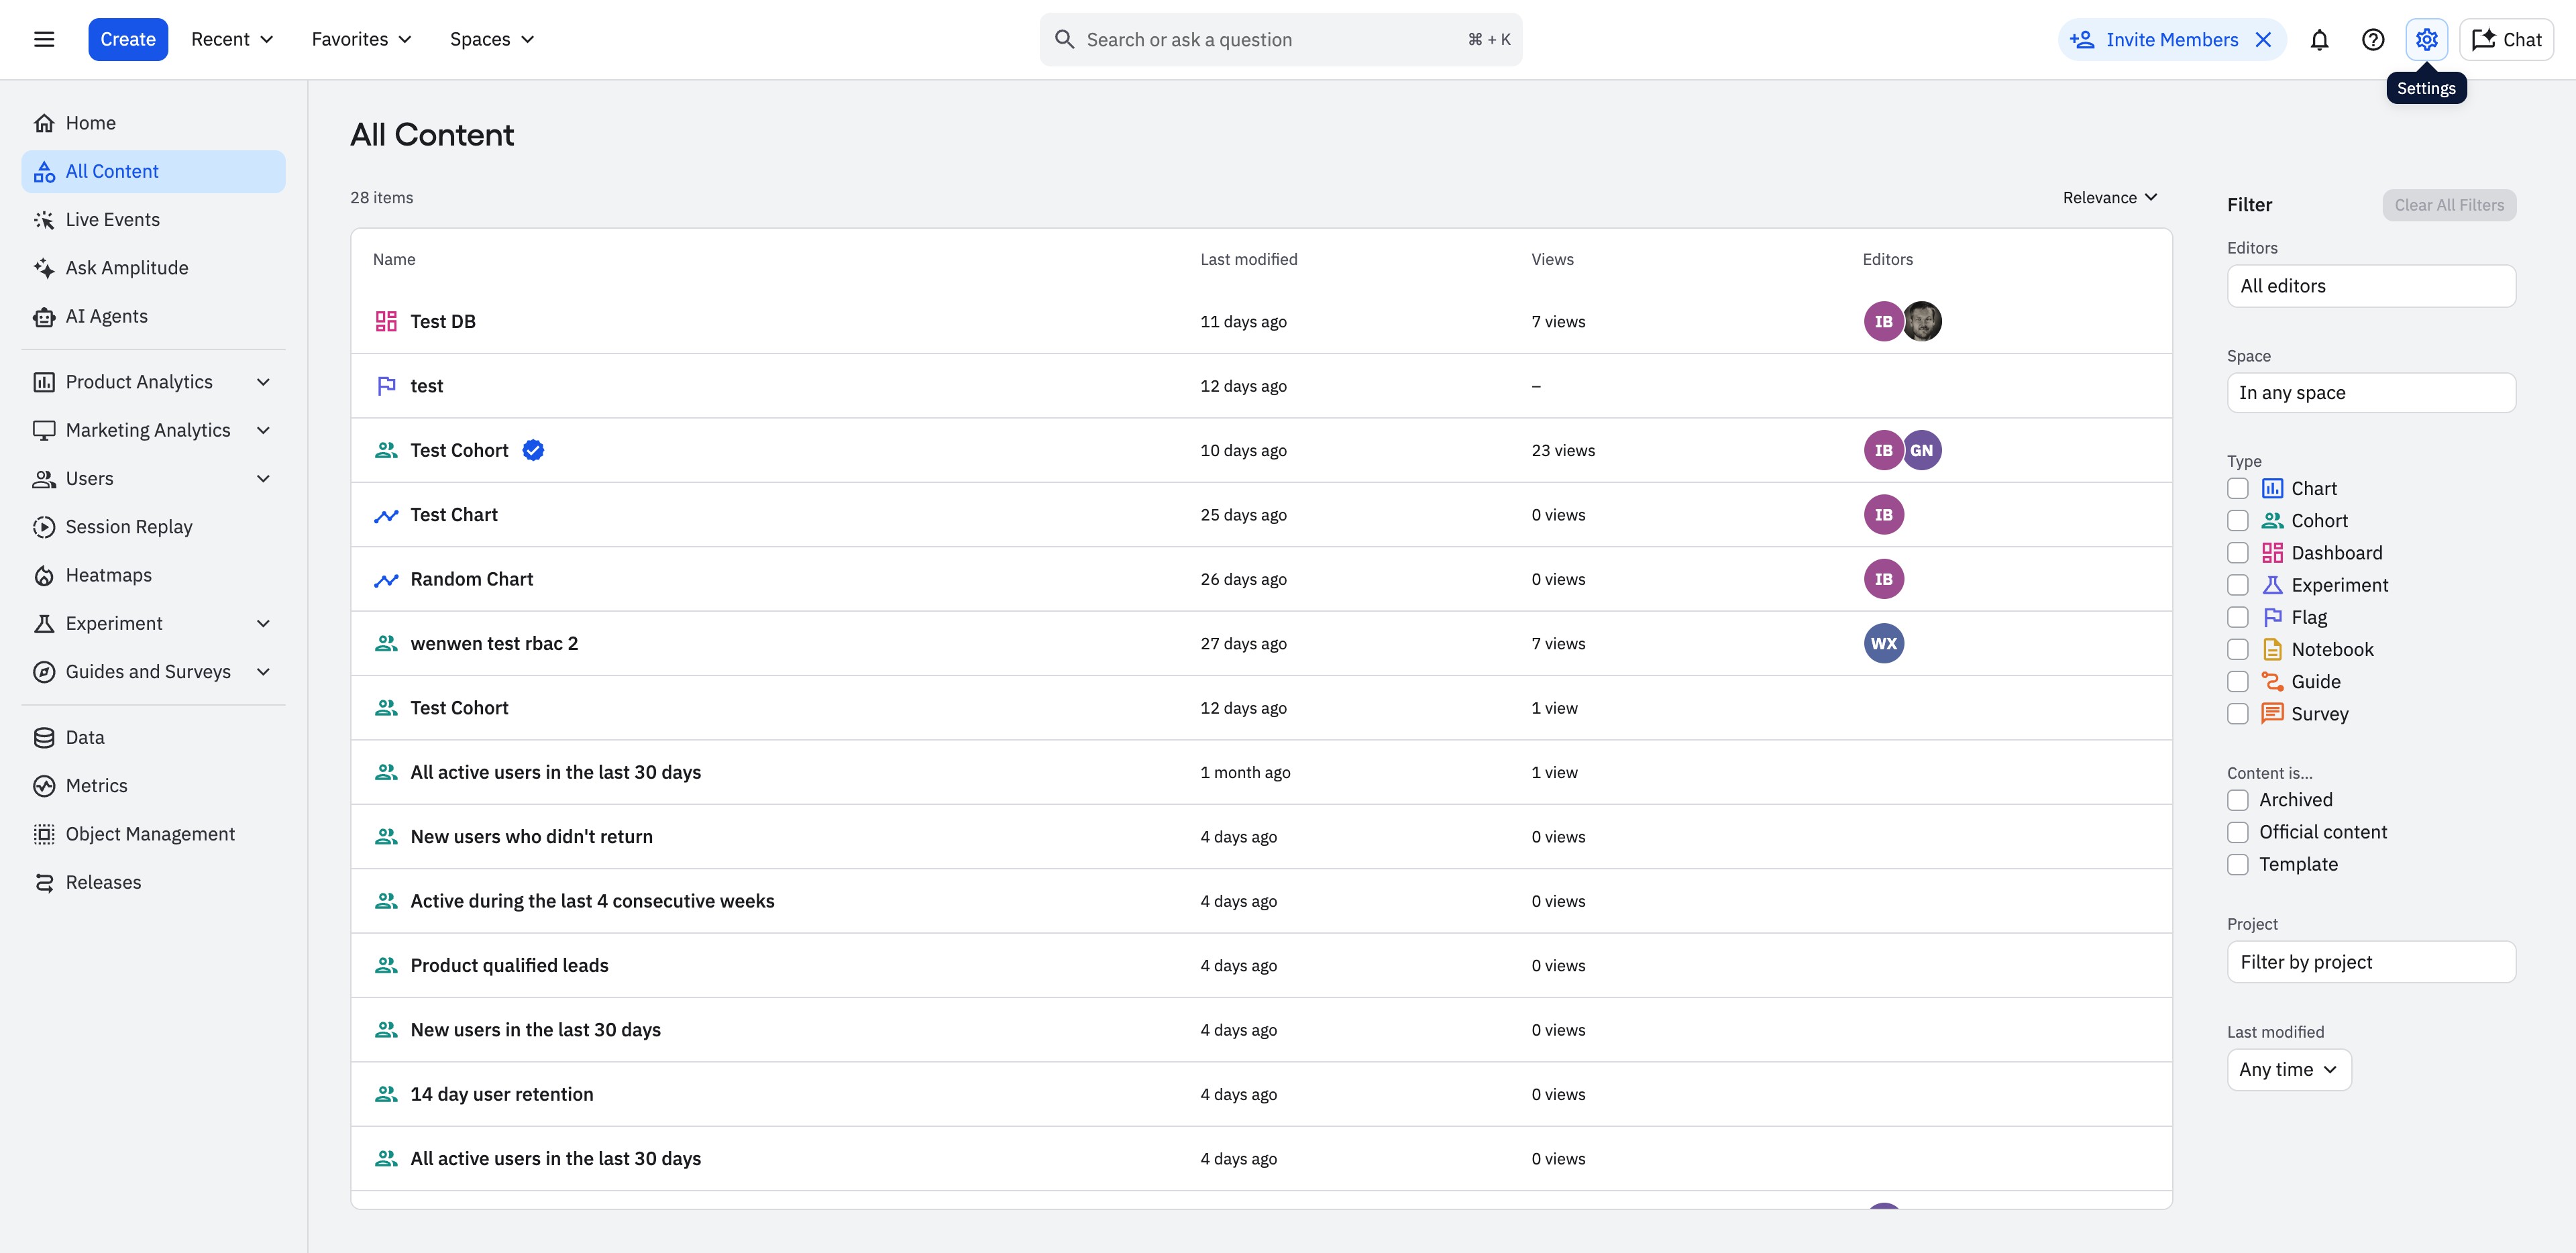The image size is (2576, 1253).
Task: Open the Random Chart item
Action: tap(471, 579)
